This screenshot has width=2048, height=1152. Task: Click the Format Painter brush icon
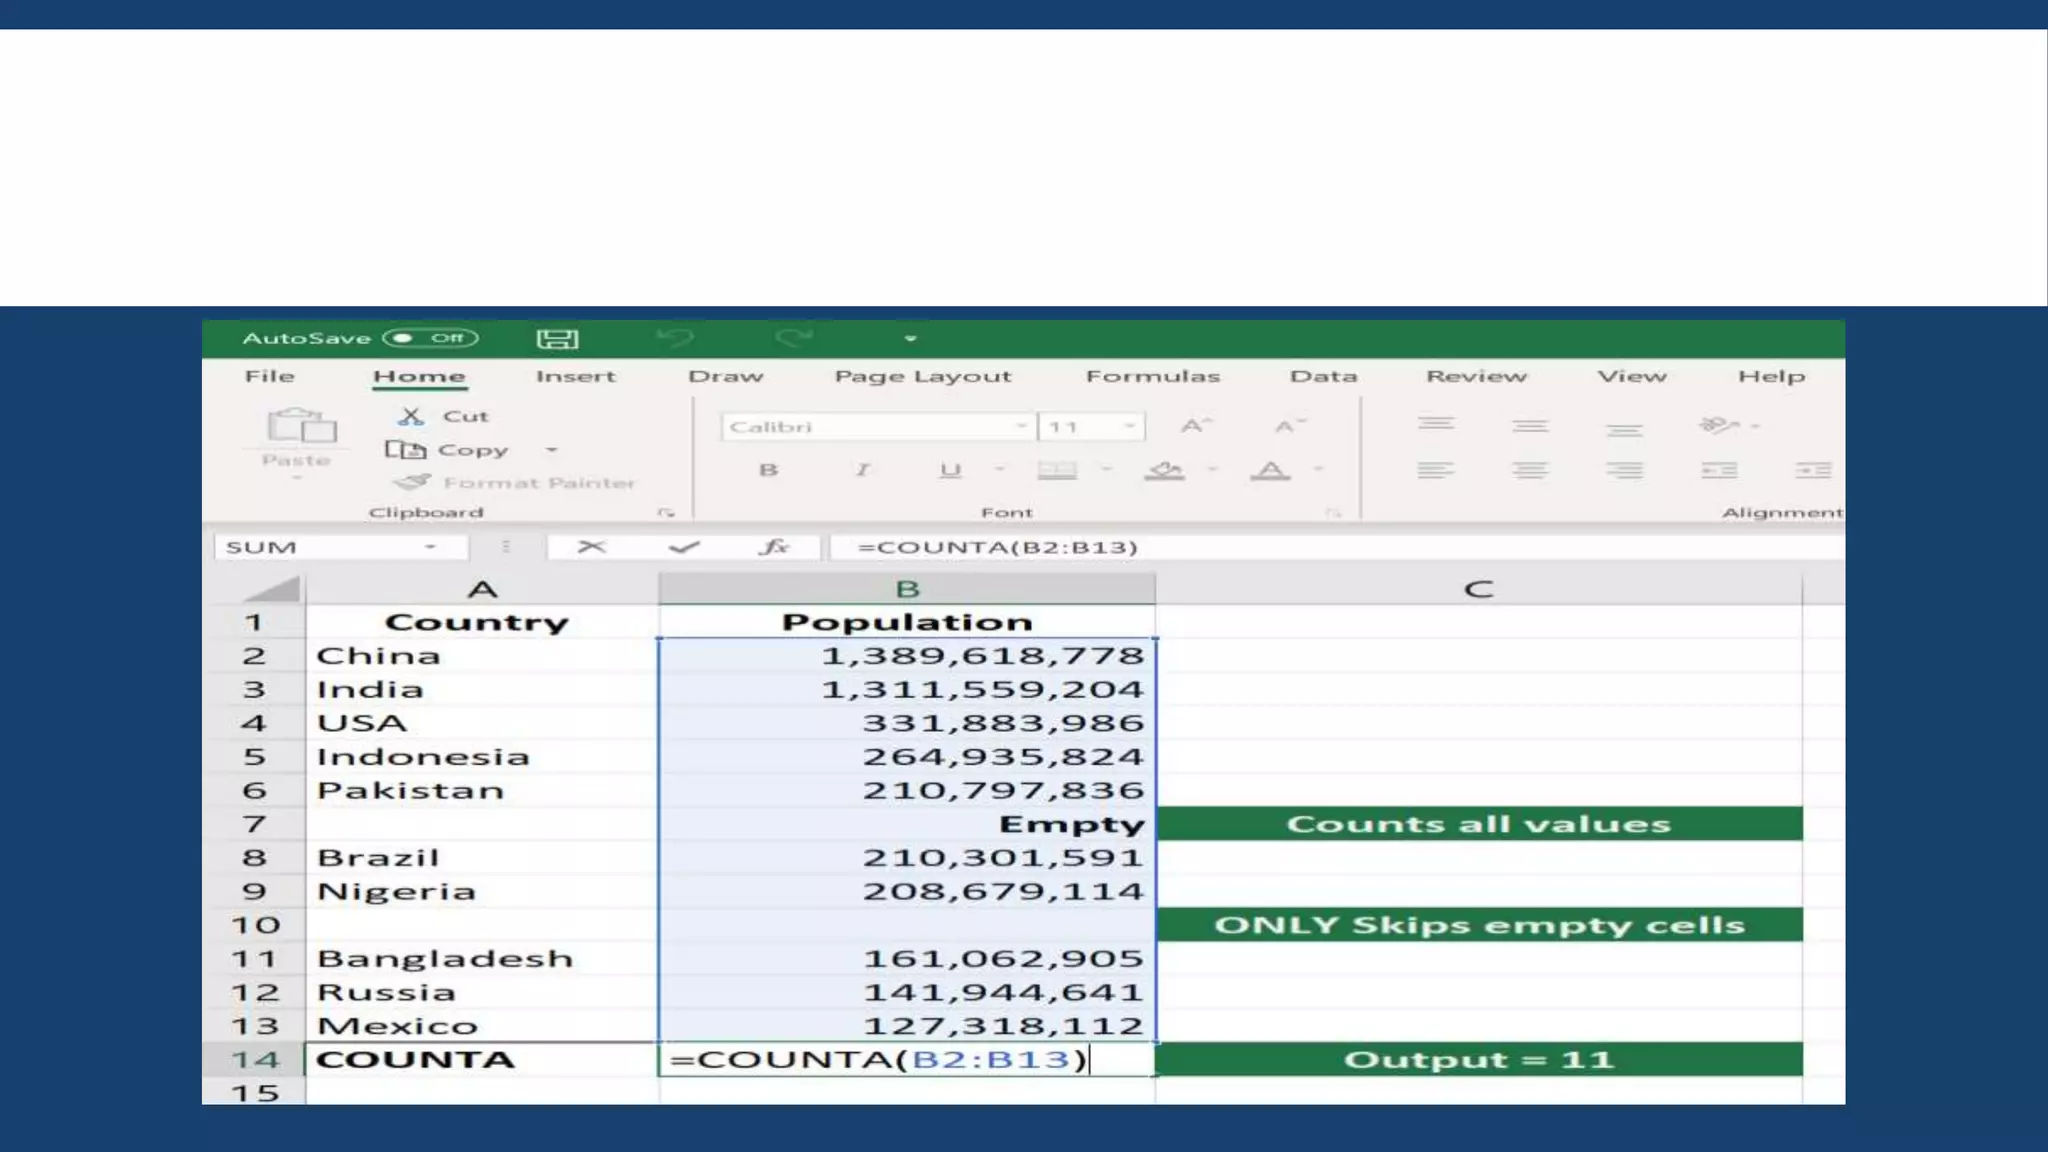(412, 483)
